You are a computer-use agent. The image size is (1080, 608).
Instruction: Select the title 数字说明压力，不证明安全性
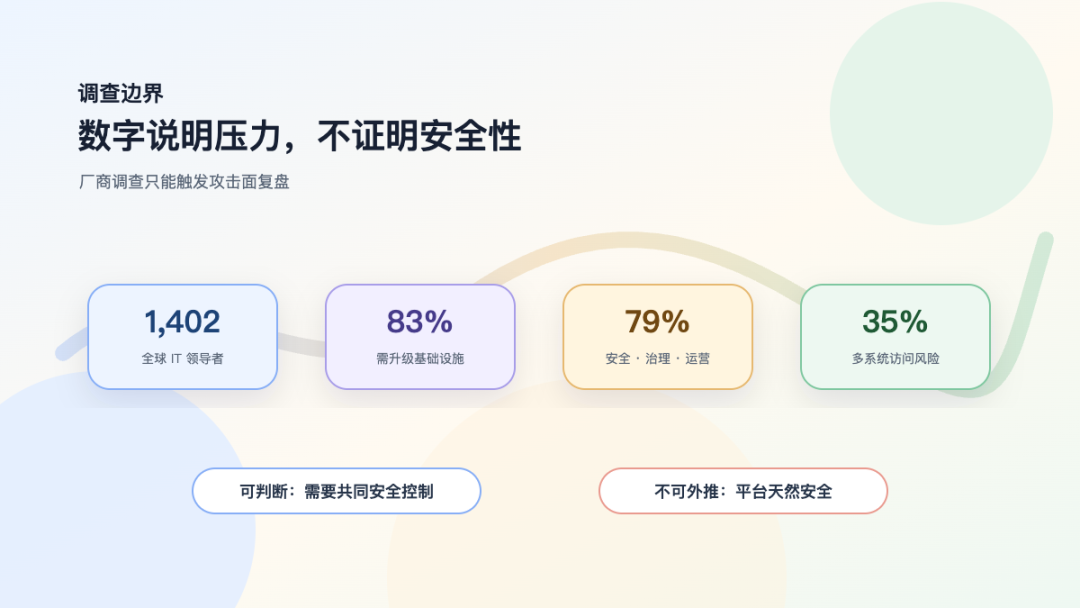click(300, 136)
